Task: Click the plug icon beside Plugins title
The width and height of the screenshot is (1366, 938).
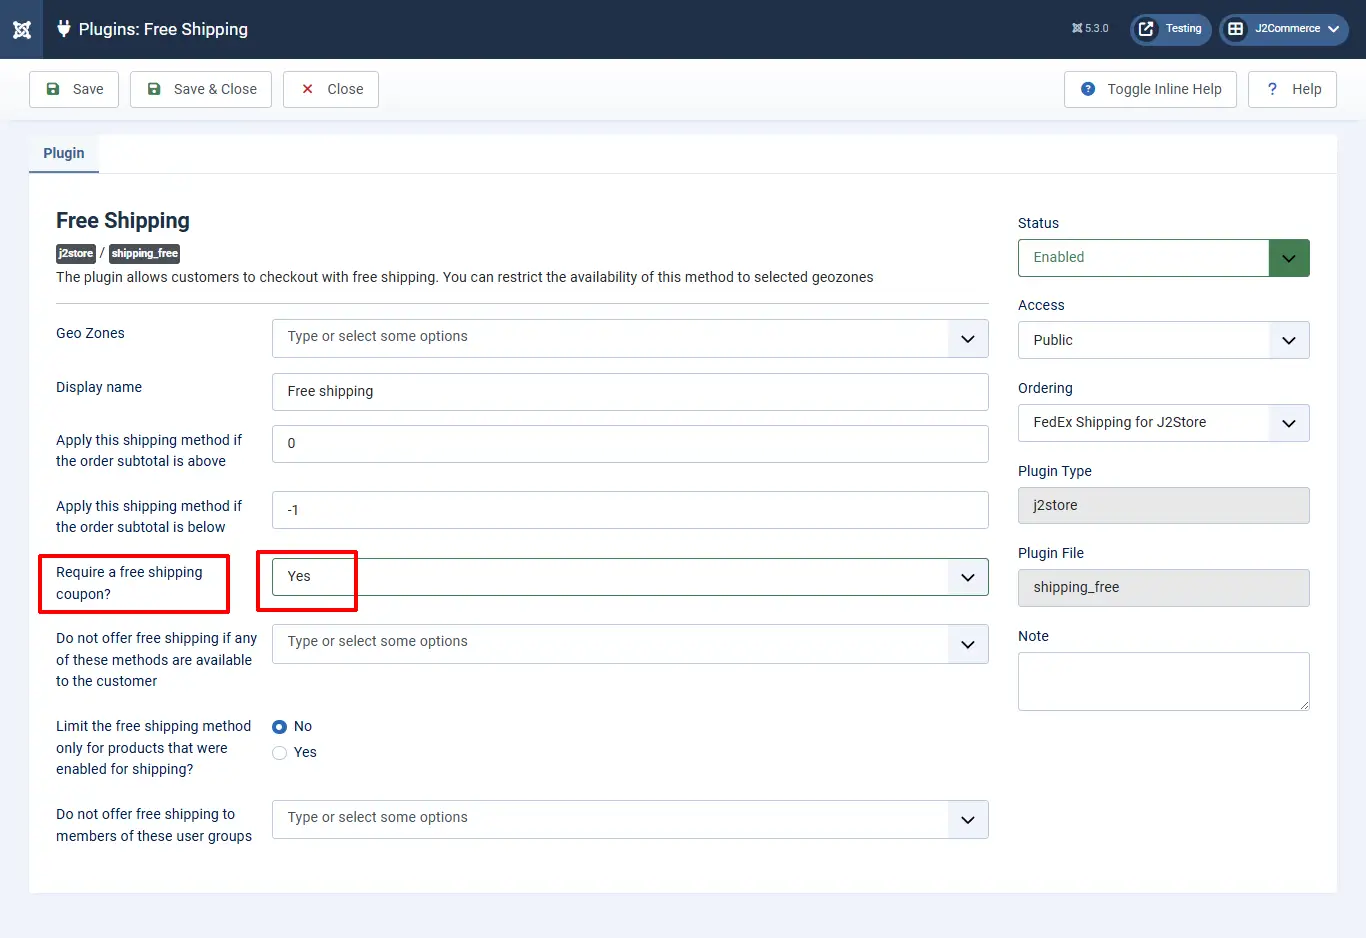Action: click(64, 29)
